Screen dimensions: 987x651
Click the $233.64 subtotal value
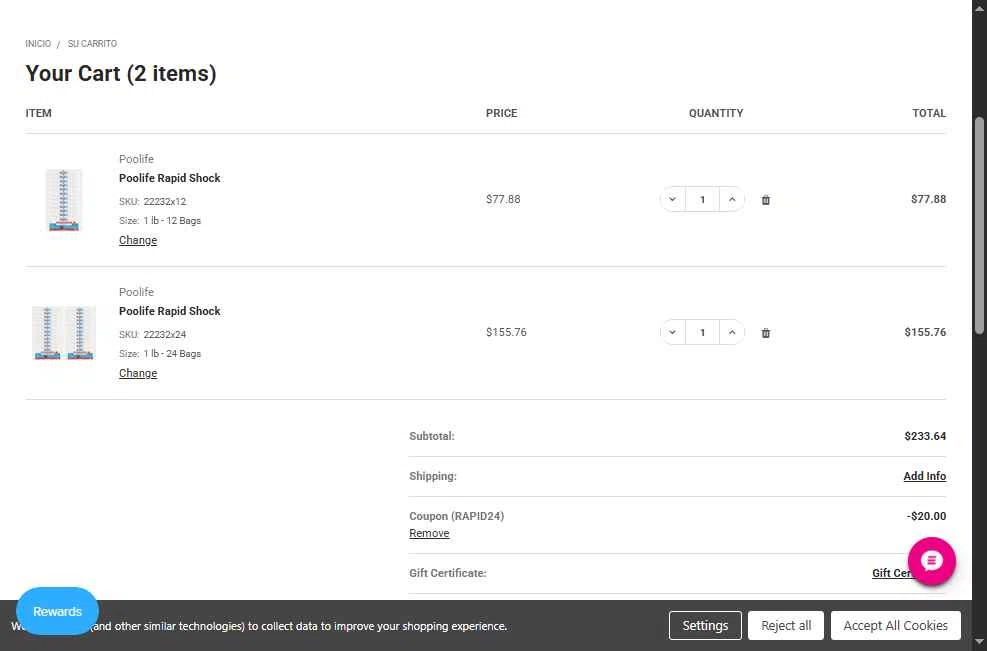point(925,436)
